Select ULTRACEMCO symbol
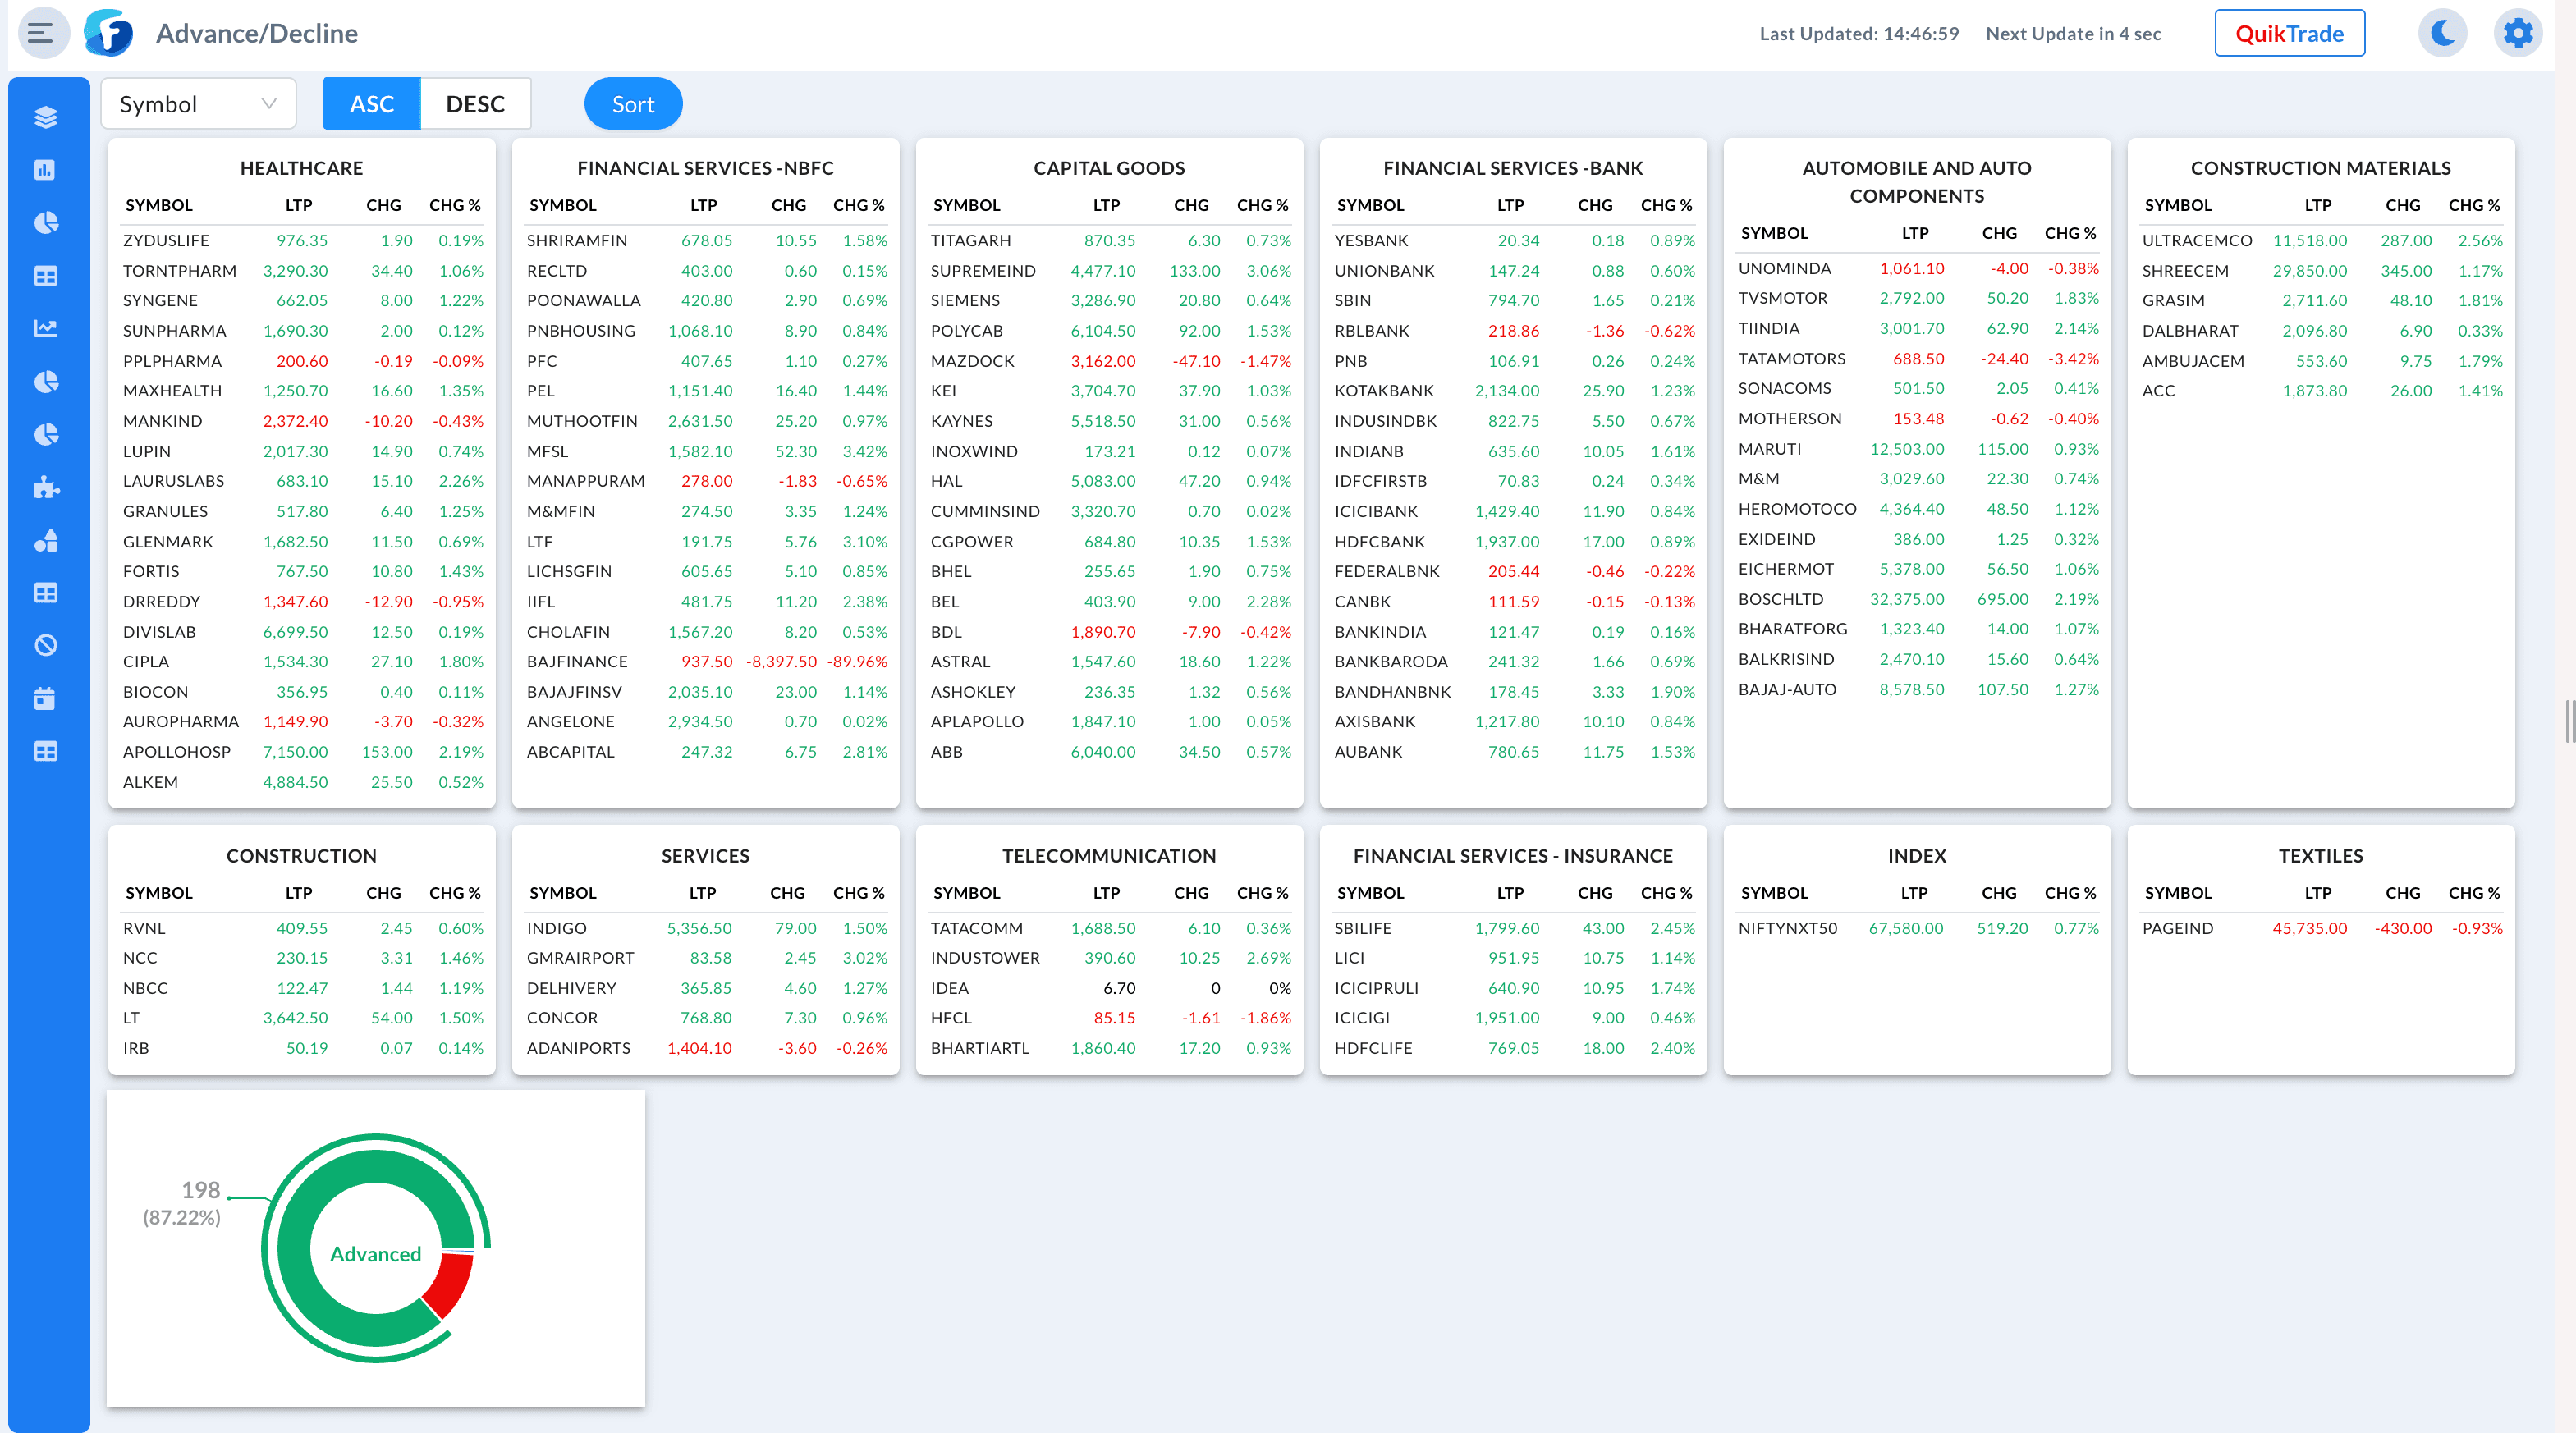 pos(2197,240)
